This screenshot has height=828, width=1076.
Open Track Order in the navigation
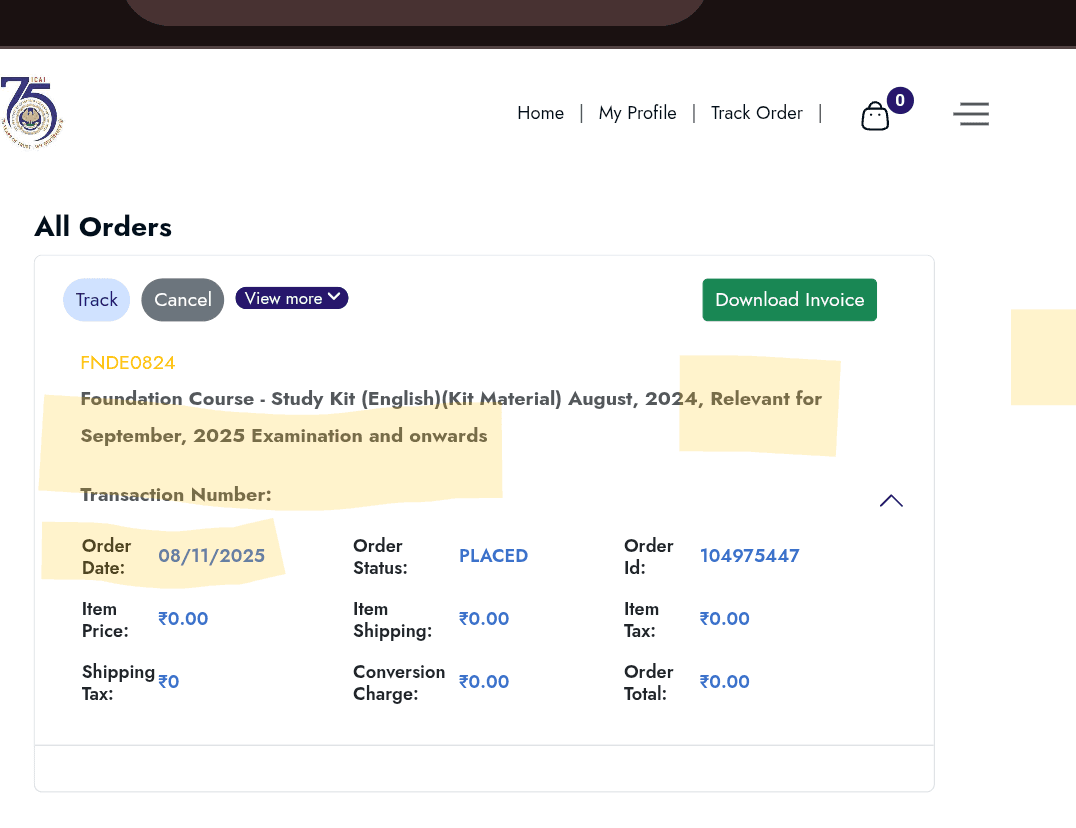tap(756, 113)
